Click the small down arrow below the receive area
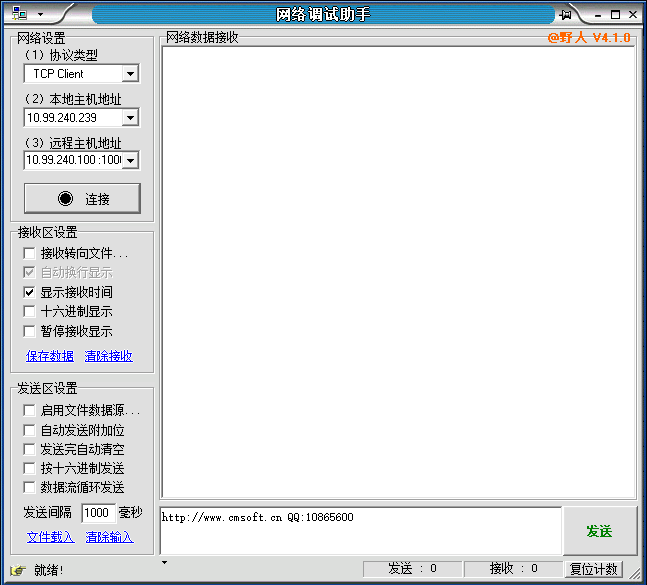 click(x=165, y=562)
